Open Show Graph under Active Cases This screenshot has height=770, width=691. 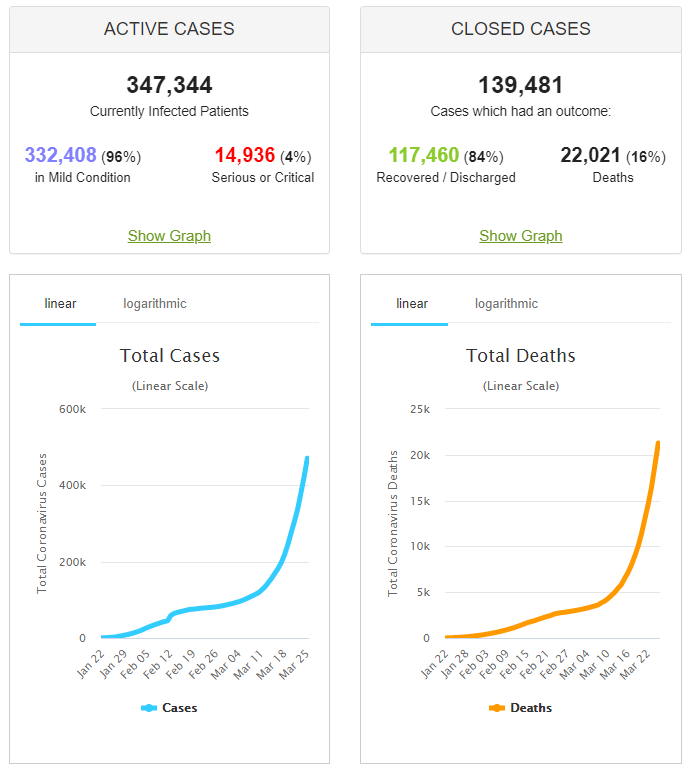[169, 236]
